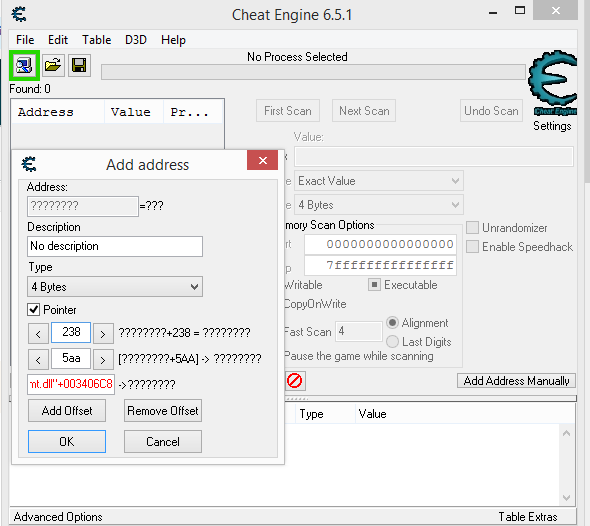This screenshot has height=526, width=590.
Task: Click the scan progress bar
Action: point(313,72)
